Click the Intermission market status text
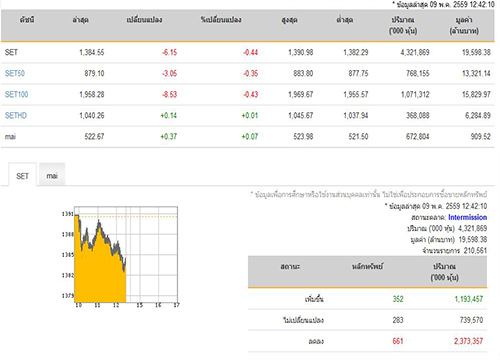 pyautogui.click(x=467, y=217)
